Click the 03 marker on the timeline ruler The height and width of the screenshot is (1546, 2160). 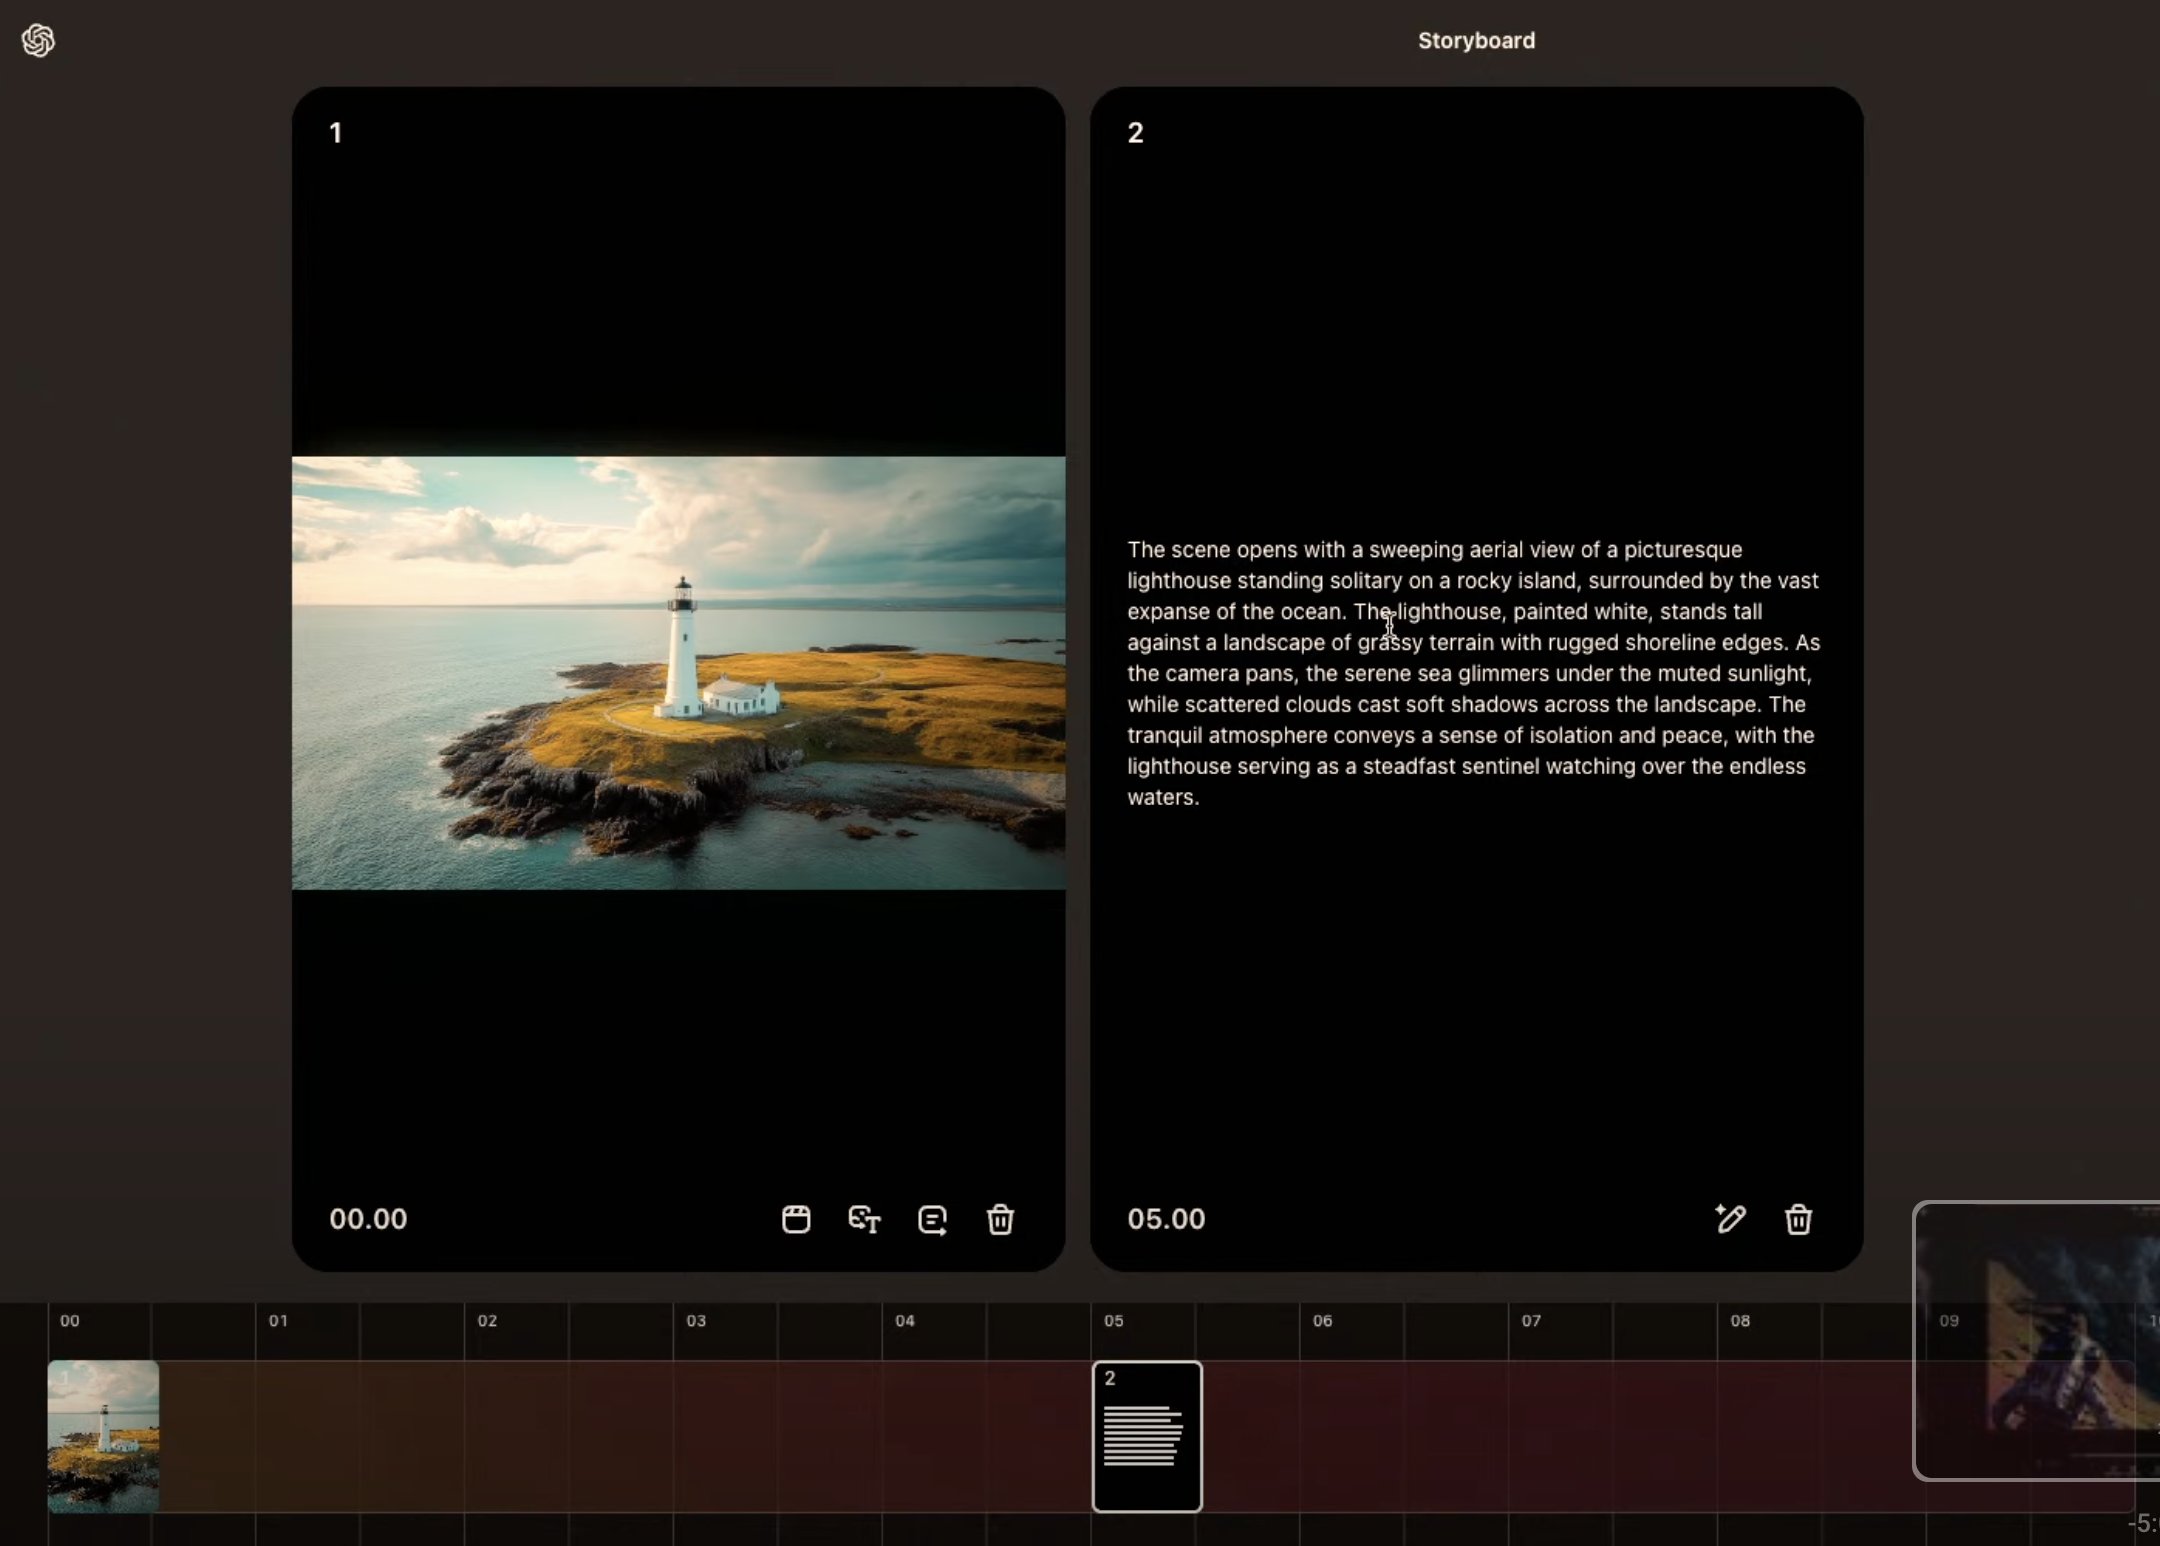coord(696,1321)
